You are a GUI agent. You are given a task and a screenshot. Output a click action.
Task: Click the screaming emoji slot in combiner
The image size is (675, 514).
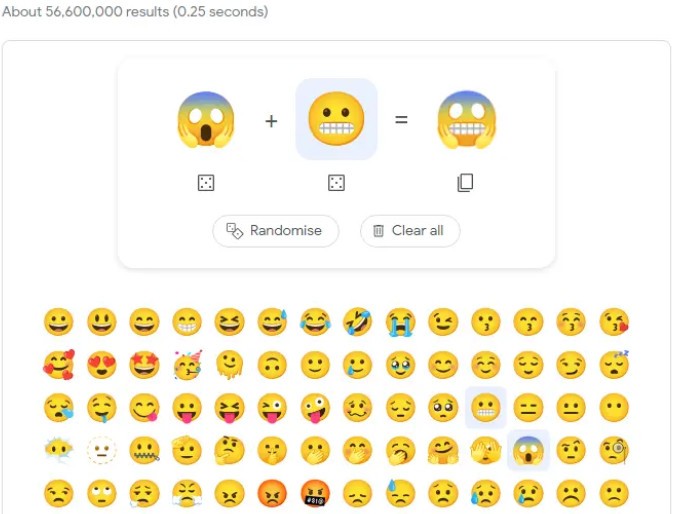[206, 119]
